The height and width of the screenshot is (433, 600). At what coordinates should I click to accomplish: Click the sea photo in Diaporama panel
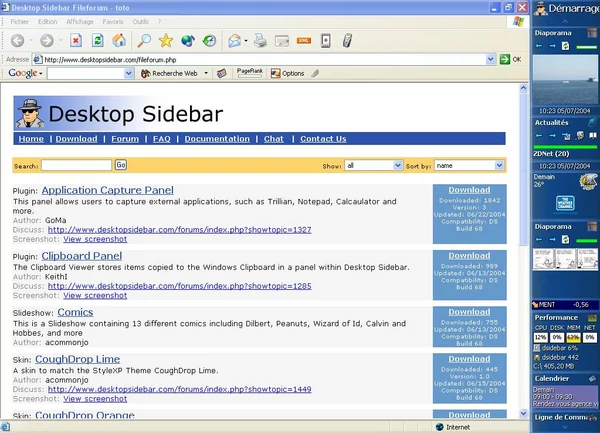[x=565, y=80]
